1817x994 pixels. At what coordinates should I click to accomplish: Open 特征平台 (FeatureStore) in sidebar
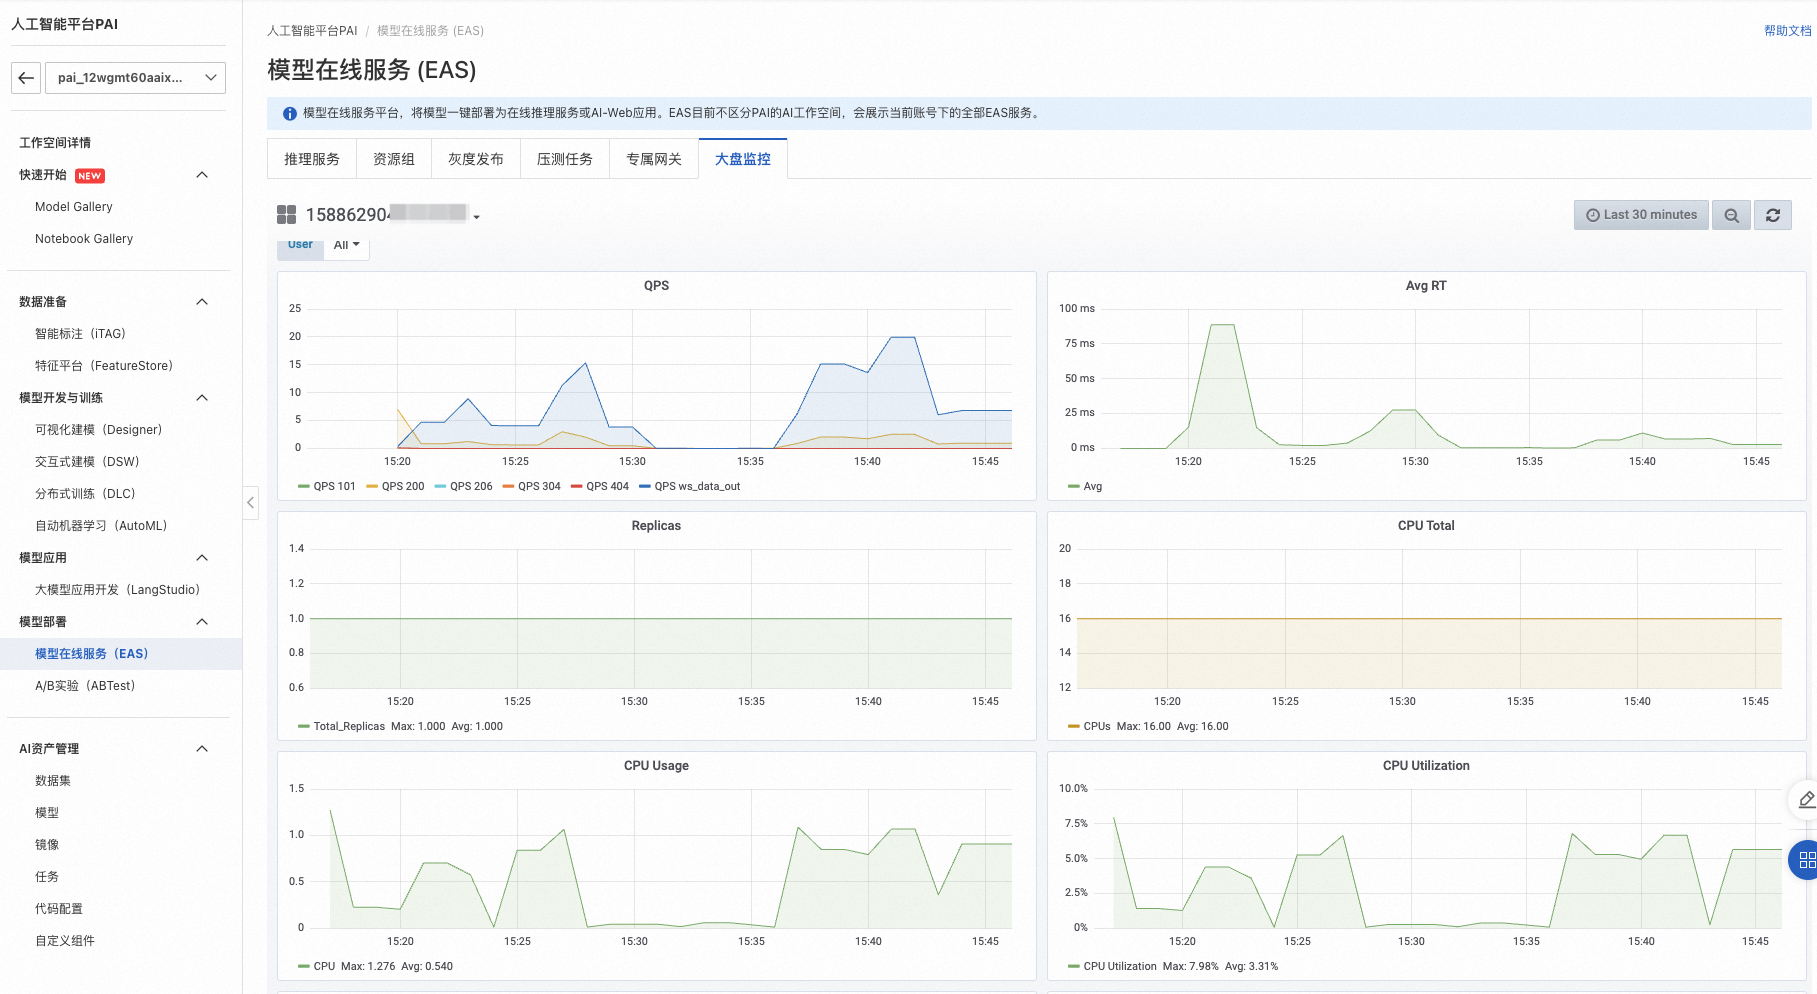point(104,366)
